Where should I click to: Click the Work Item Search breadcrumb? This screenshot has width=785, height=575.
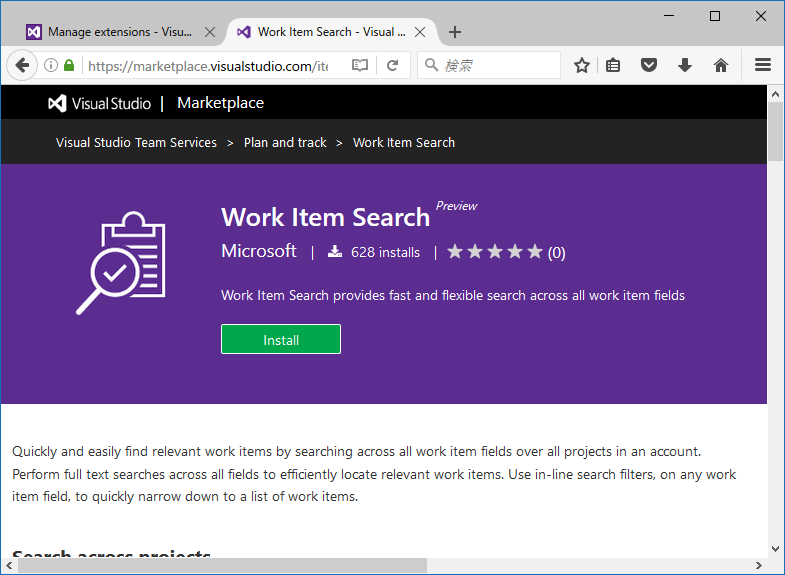click(x=404, y=143)
